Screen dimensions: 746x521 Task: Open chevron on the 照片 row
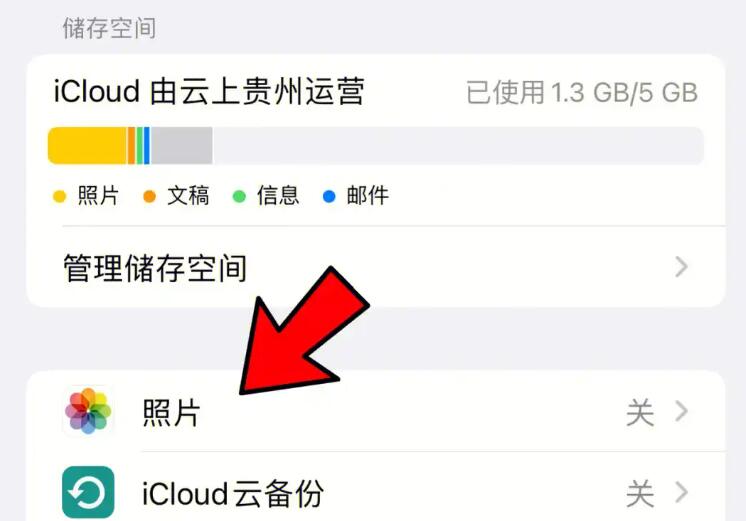[x=681, y=412]
